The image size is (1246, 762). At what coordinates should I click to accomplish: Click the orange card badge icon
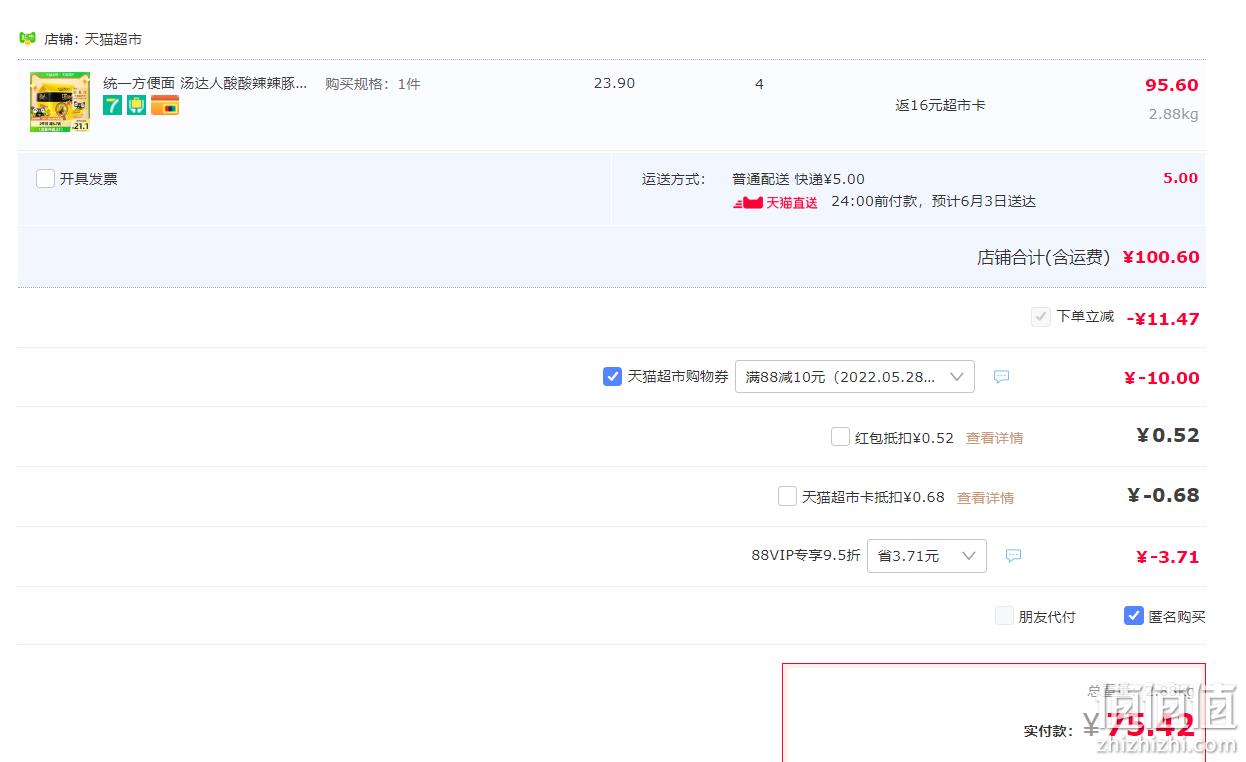coord(165,105)
